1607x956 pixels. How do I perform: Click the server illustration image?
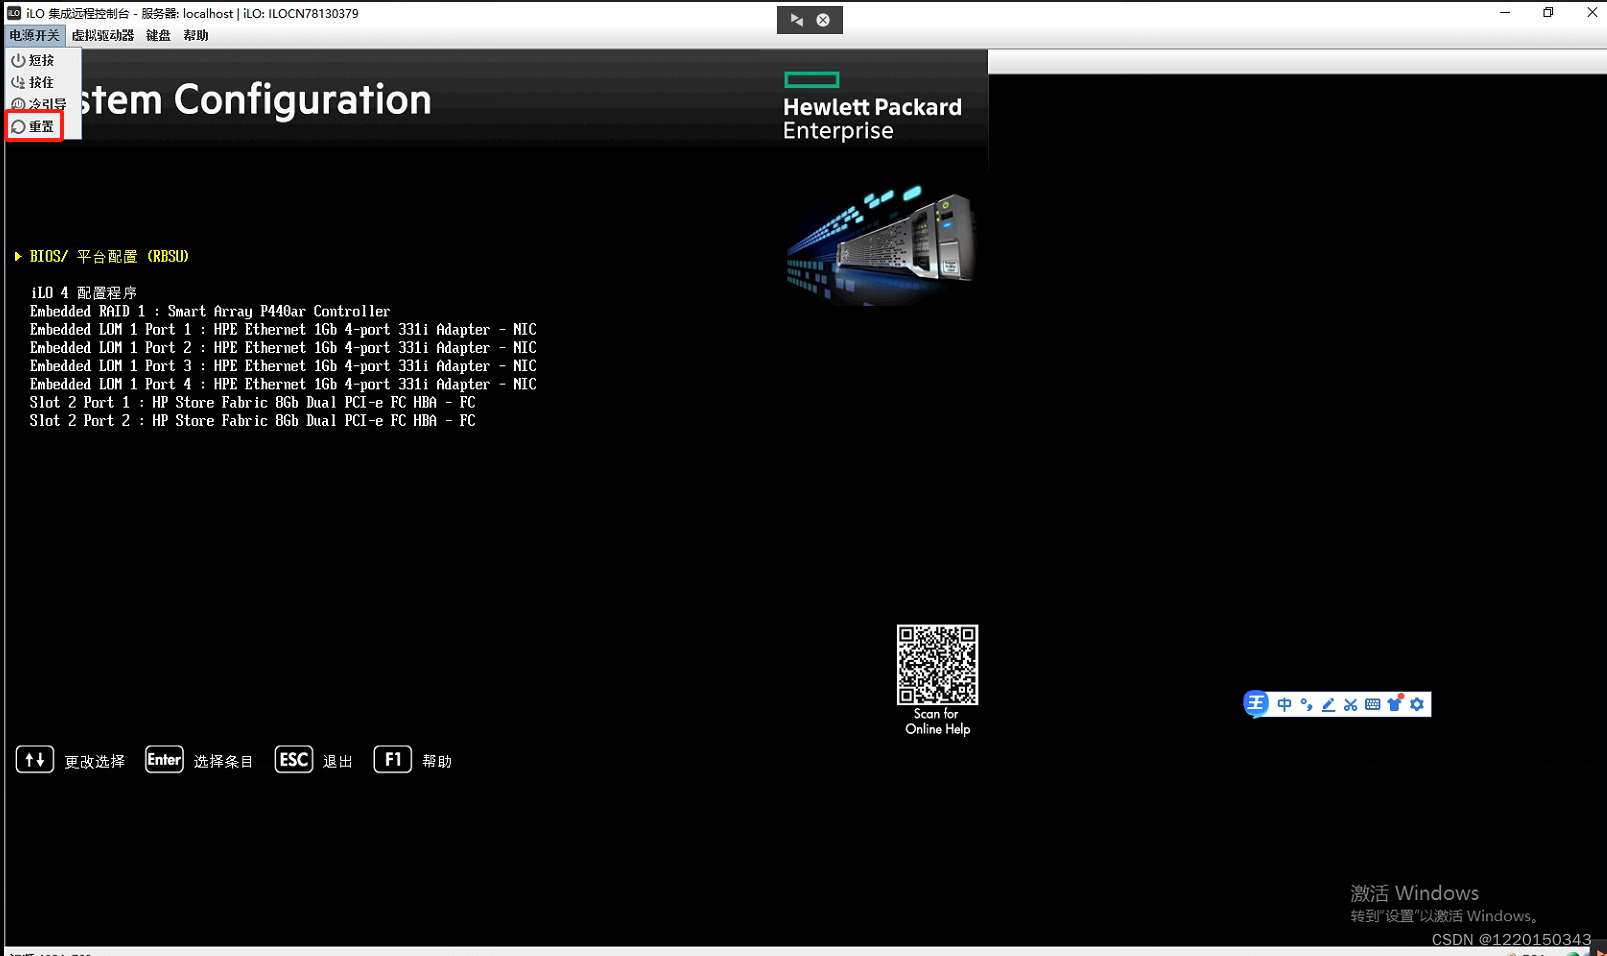[880, 245]
